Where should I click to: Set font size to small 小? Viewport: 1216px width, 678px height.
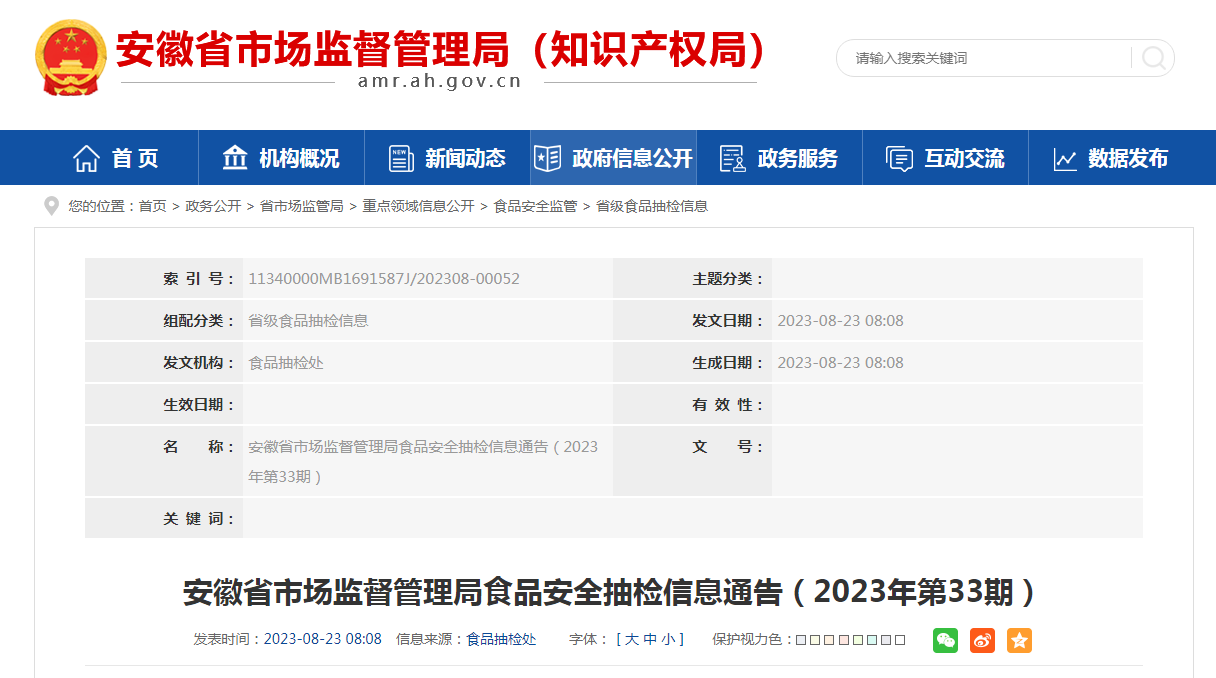point(668,639)
